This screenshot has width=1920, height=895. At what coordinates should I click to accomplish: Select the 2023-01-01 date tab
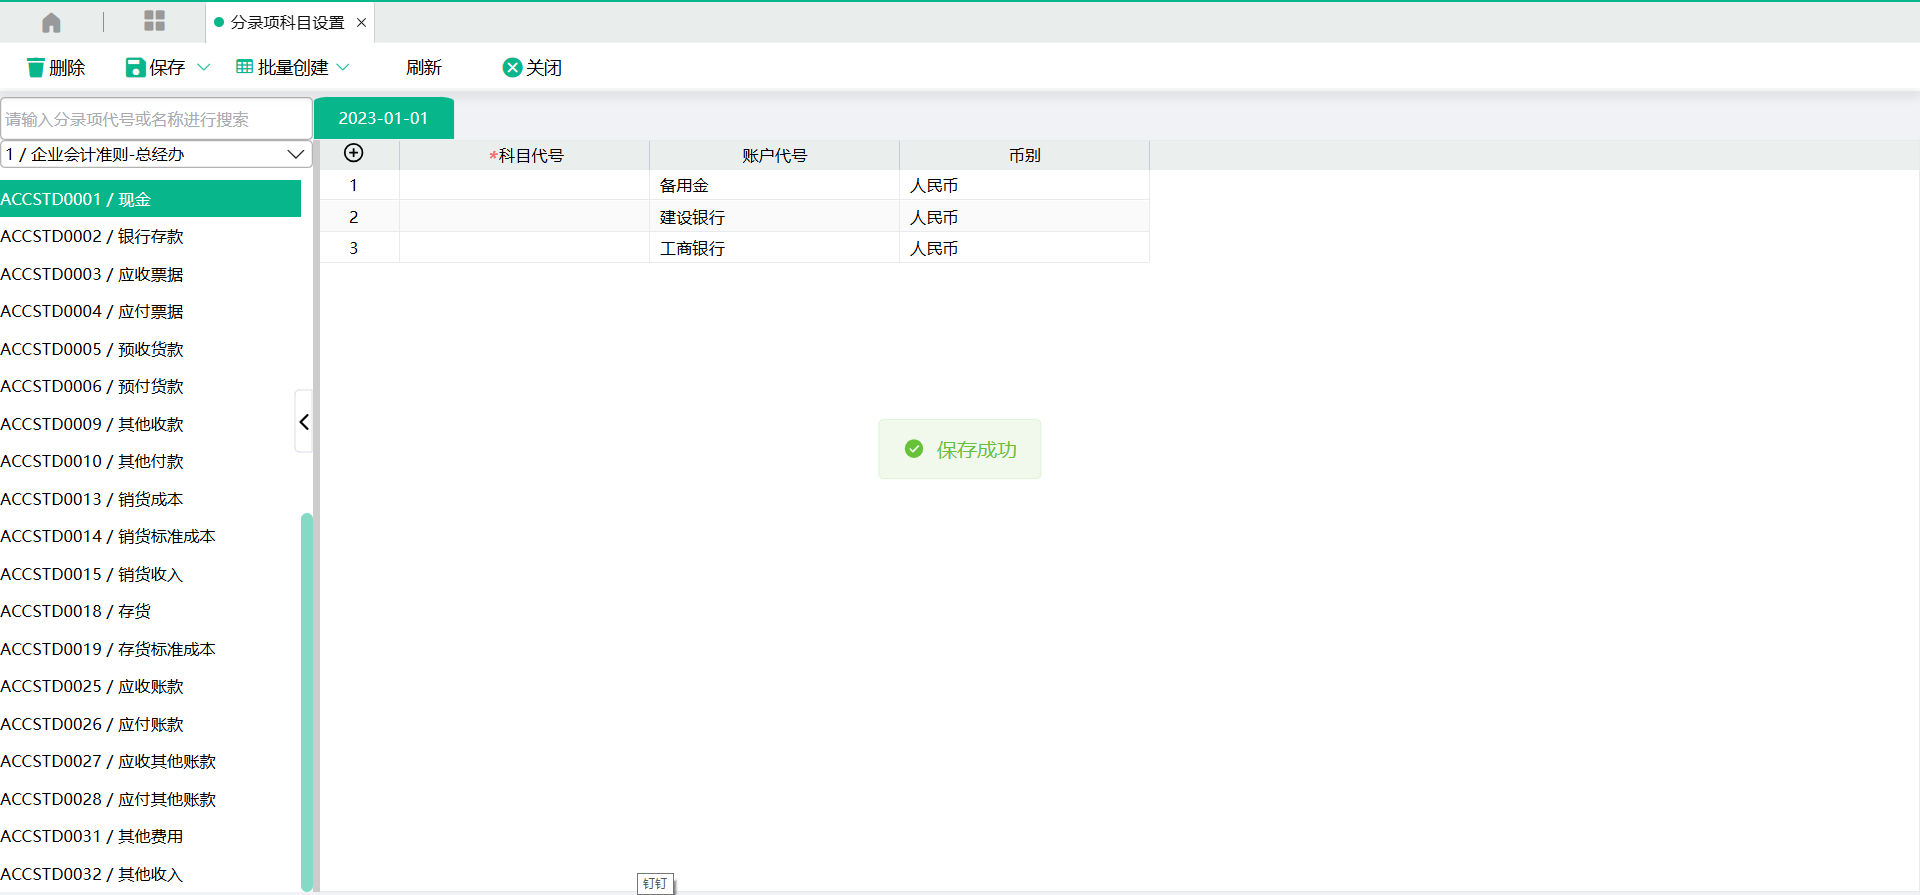click(x=384, y=118)
